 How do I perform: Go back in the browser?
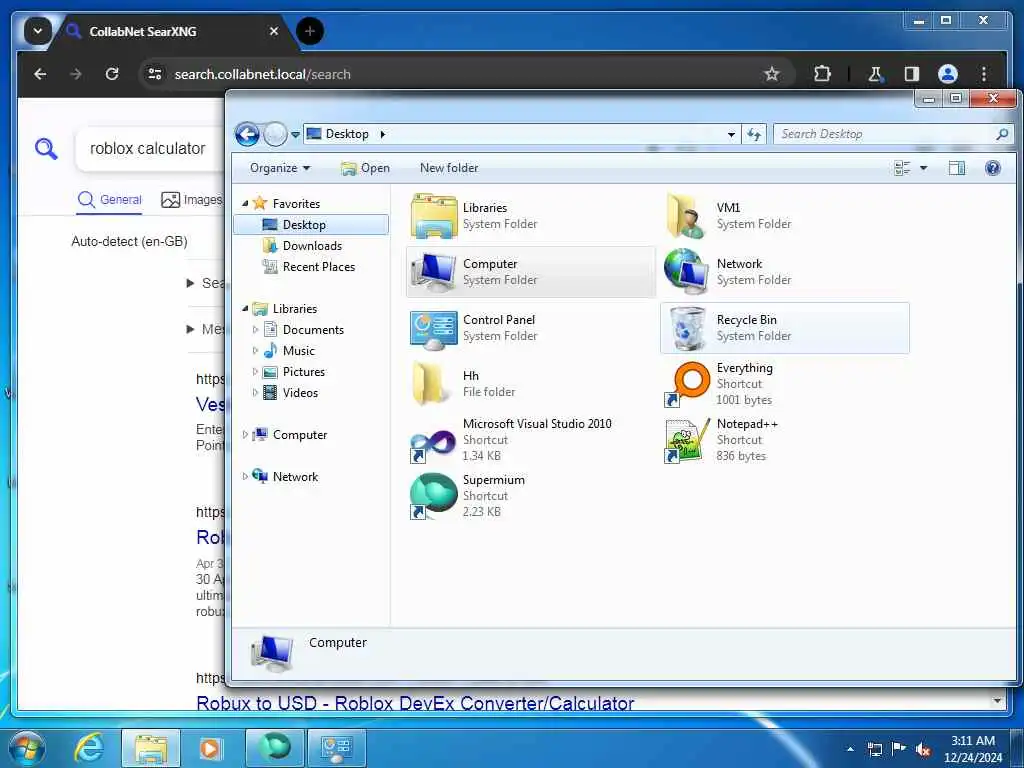click(x=40, y=74)
